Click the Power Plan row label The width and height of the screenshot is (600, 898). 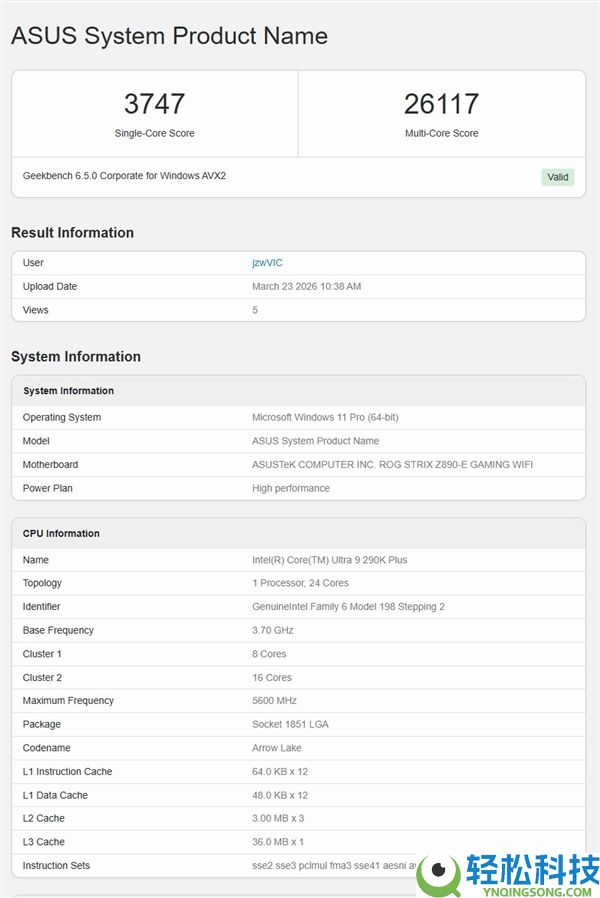point(48,489)
